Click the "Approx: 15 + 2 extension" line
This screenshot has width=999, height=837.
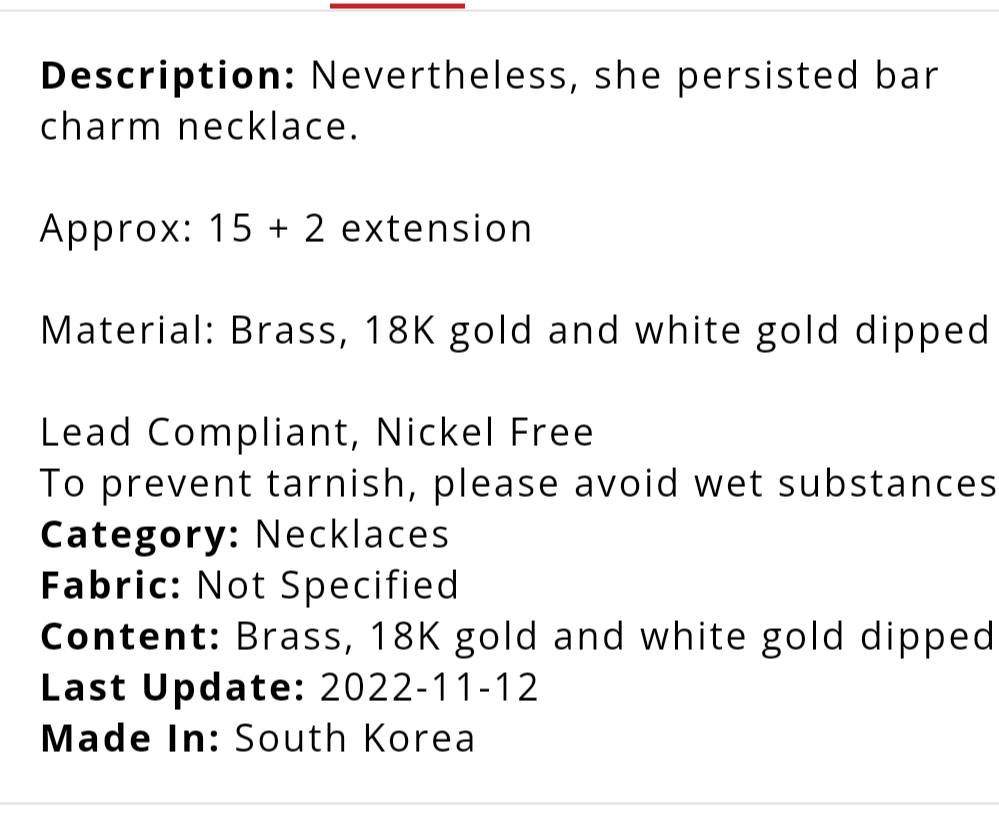[x=286, y=229]
